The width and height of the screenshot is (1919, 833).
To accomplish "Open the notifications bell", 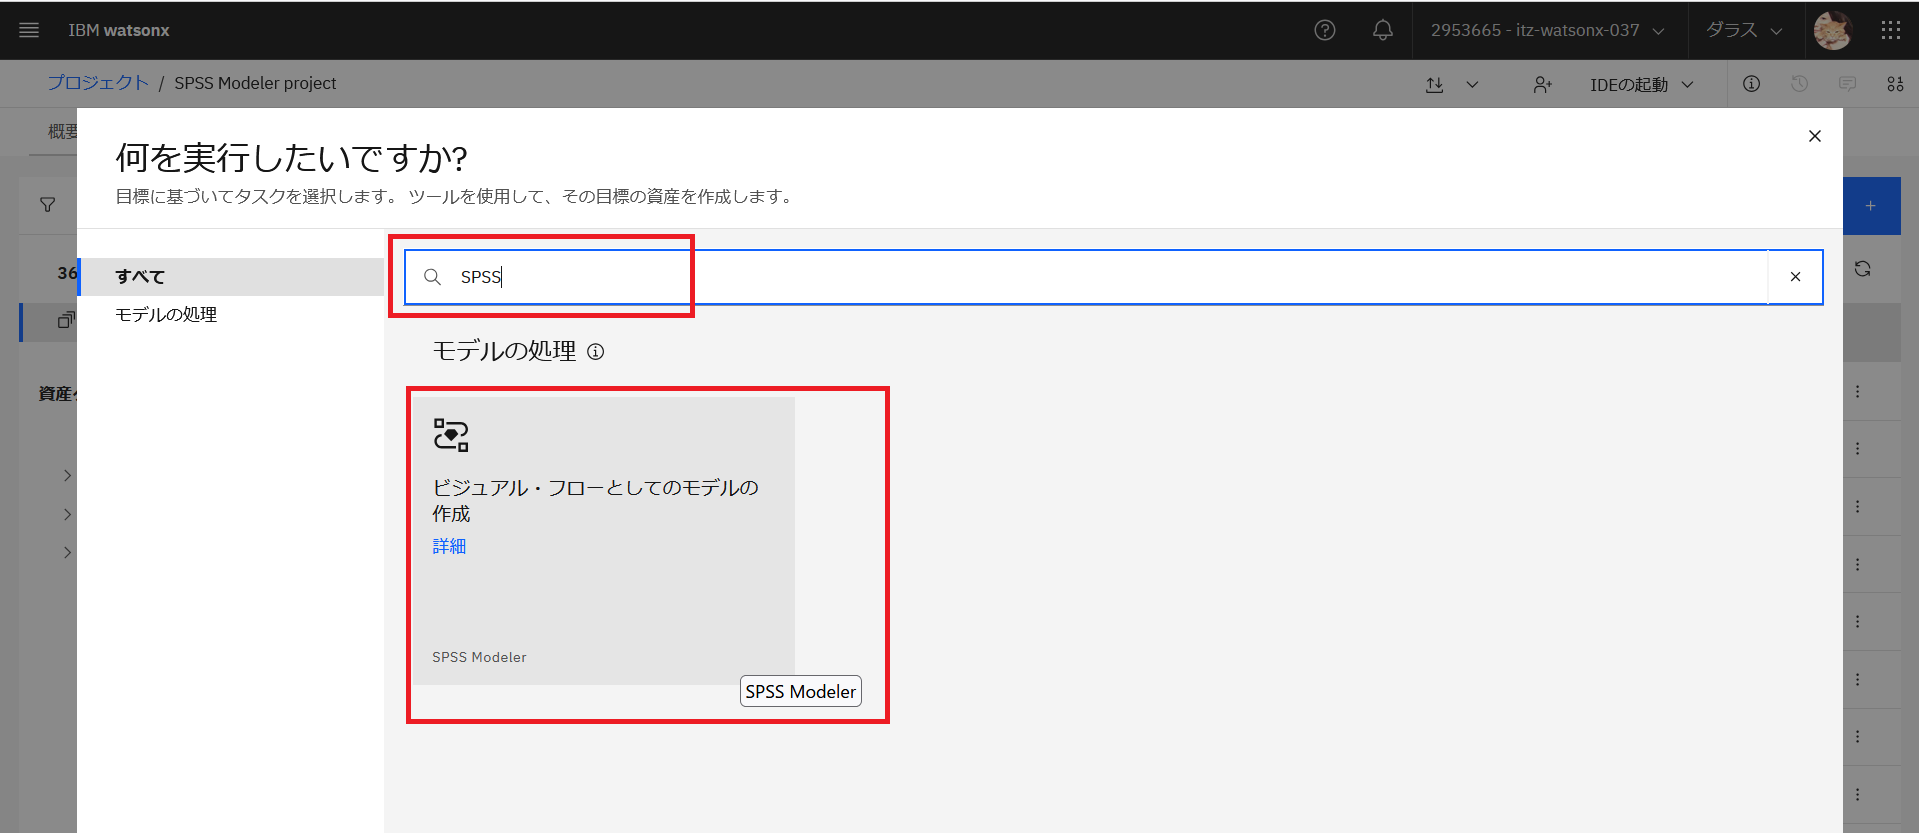I will [x=1383, y=30].
